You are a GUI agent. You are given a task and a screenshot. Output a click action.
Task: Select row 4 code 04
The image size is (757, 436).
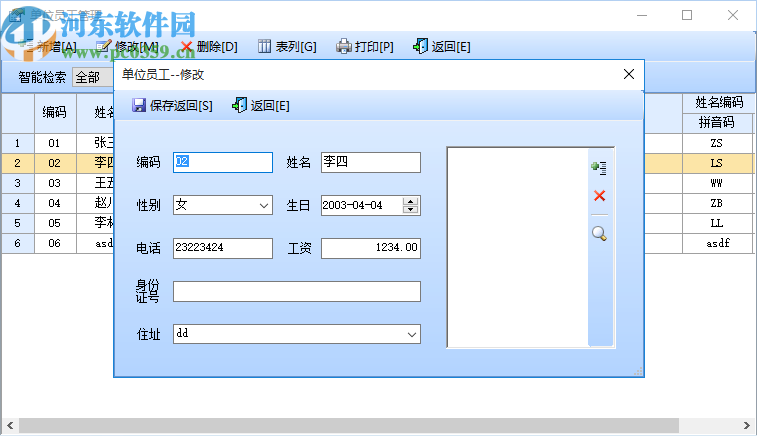tap(54, 203)
